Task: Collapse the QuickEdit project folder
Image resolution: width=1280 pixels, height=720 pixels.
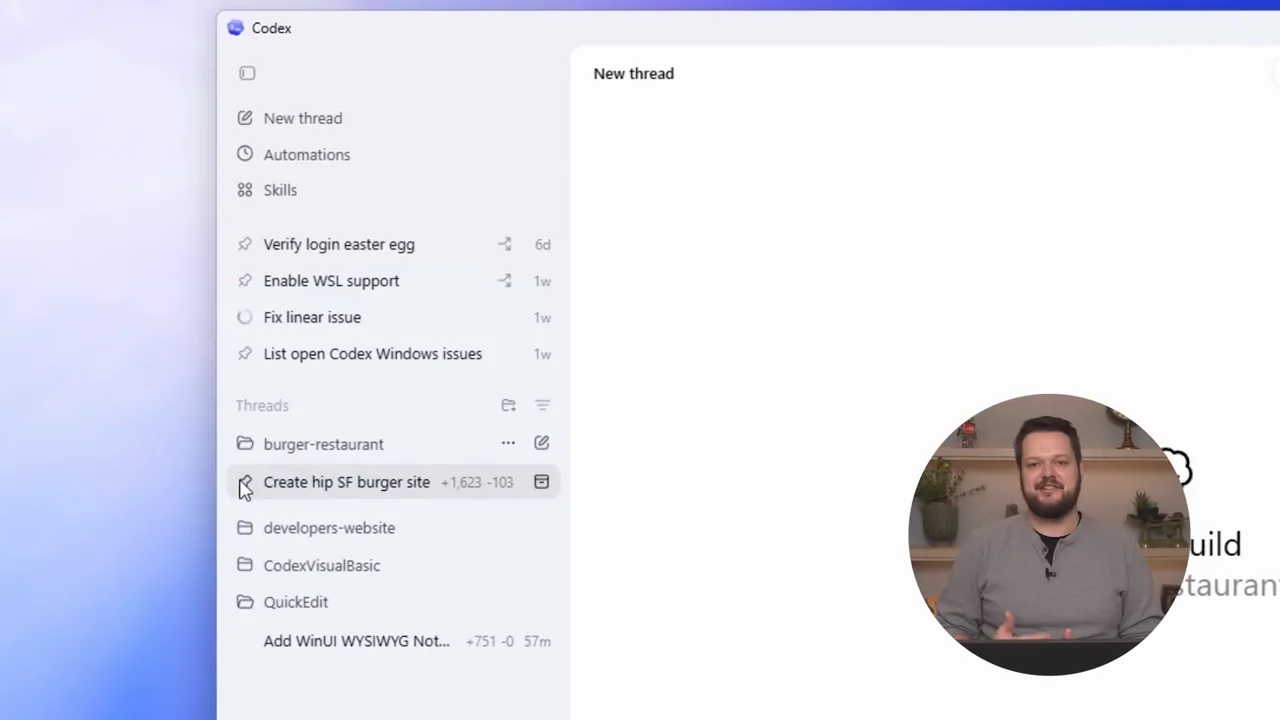Action: (245, 602)
